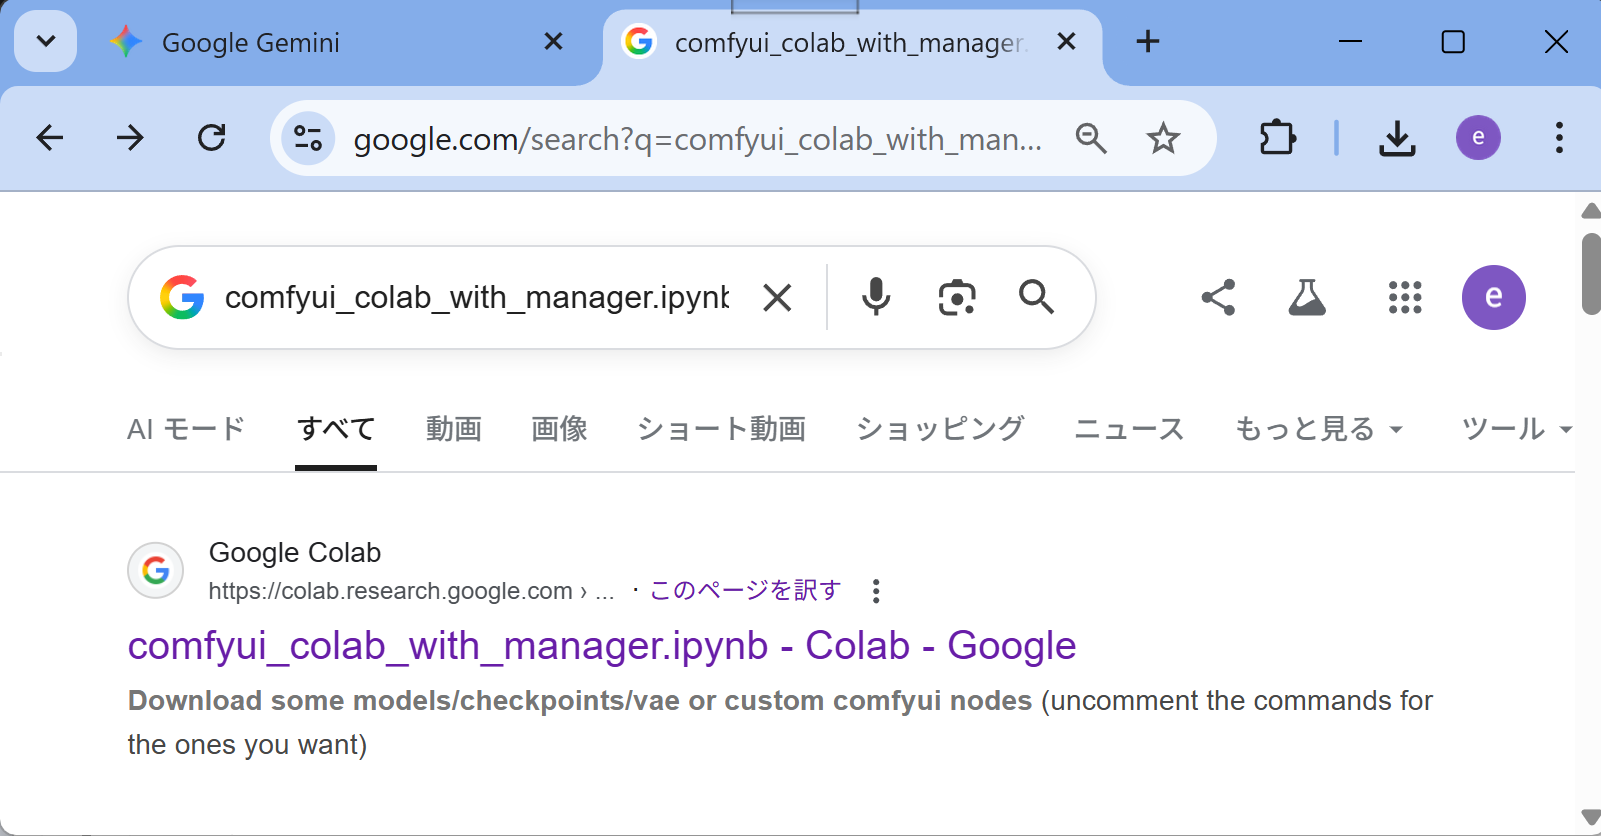Screen dimensions: 1601x836
Task: Open Google Lens image search
Action: click(x=956, y=297)
